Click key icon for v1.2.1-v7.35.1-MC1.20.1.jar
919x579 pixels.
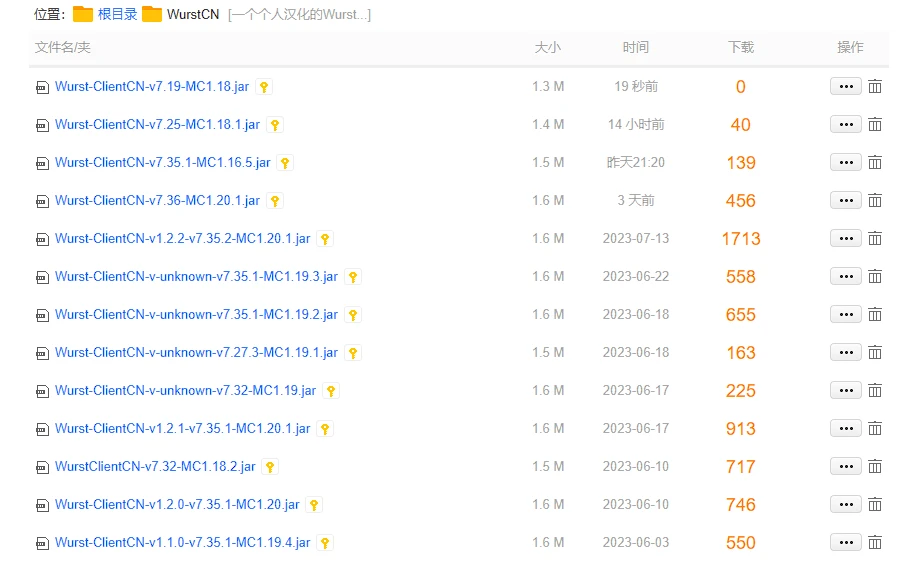(x=325, y=429)
